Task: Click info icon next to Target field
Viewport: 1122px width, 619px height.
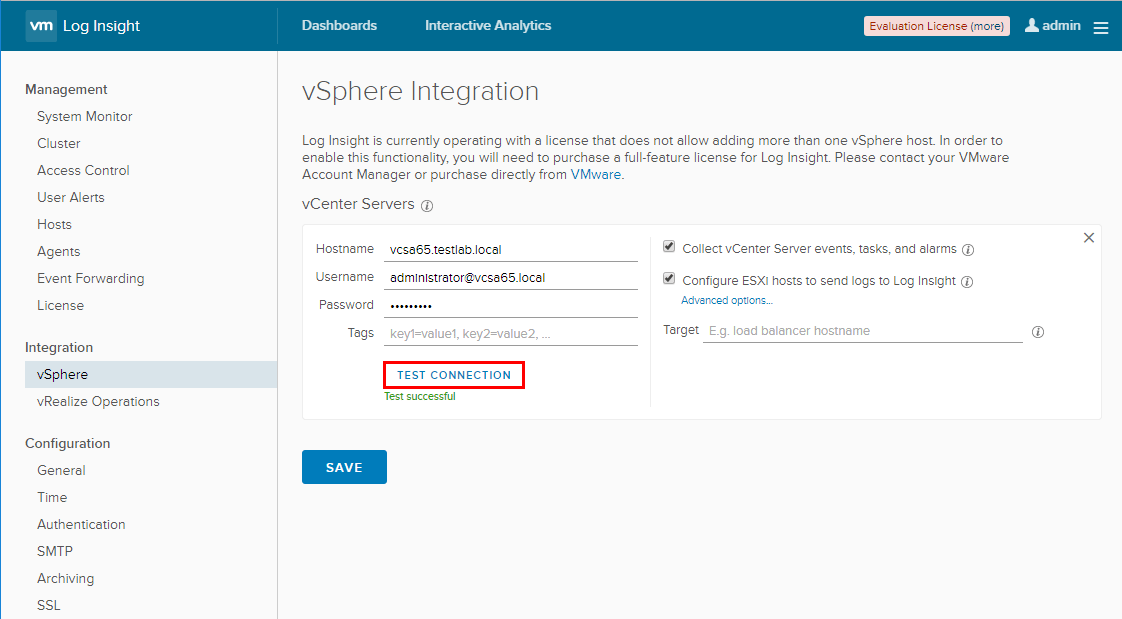Action: pyautogui.click(x=1038, y=332)
